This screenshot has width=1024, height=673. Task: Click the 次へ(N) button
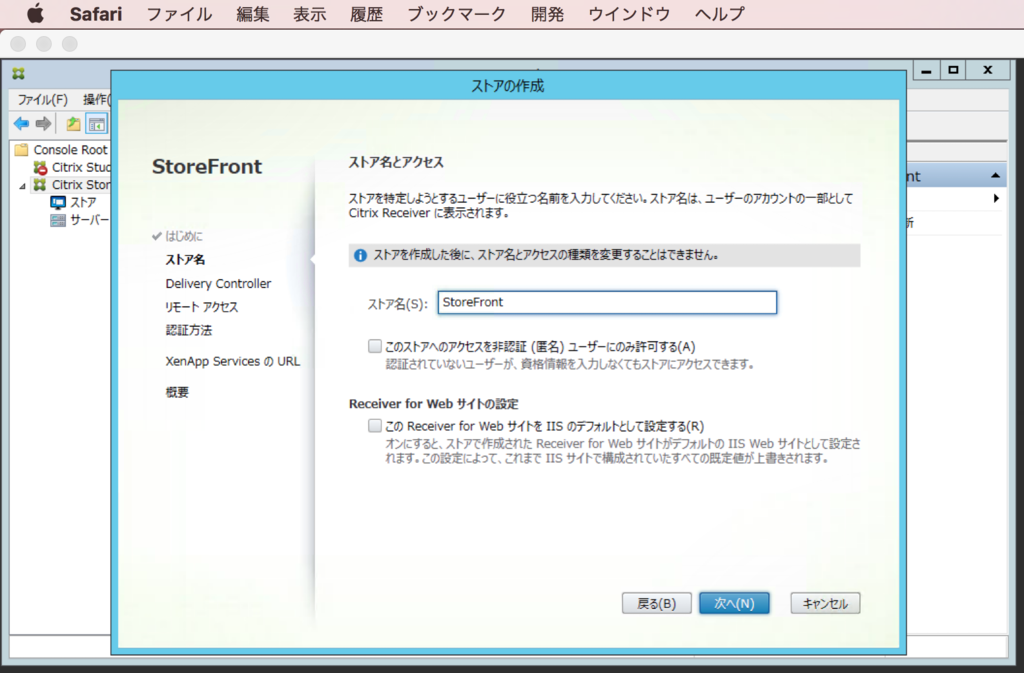734,603
